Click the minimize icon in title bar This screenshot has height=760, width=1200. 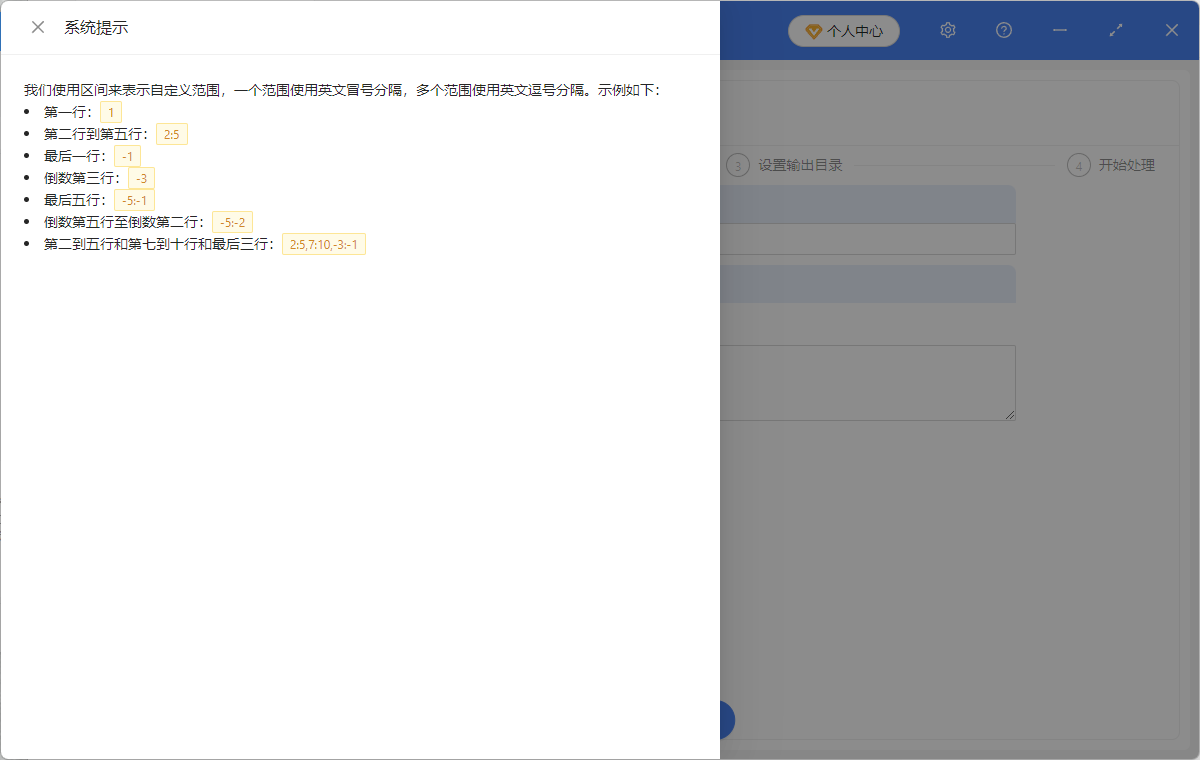1059,30
